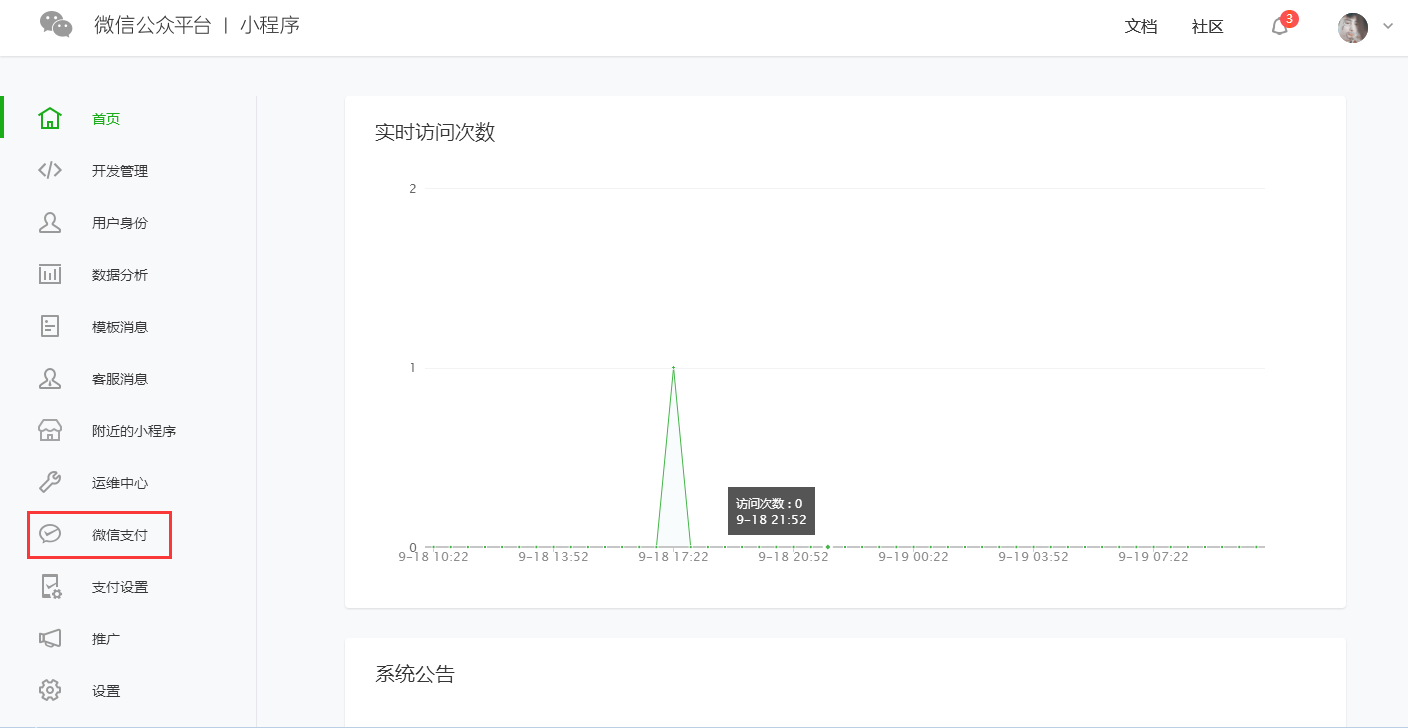Screen dimensions: 1408x728
Task: Select the user silhouette icon for 用户身份
Action: click(50, 223)
